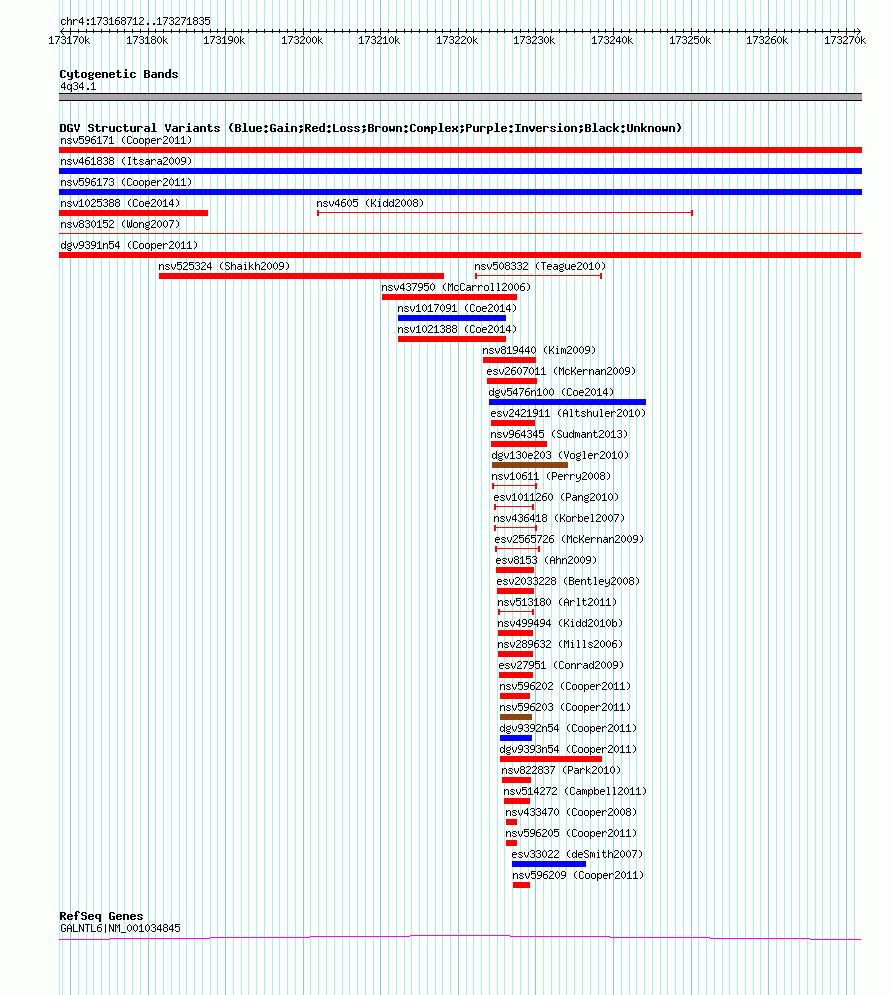Click the GALNTL6|NM_001034845 gene label

point(120,928)
